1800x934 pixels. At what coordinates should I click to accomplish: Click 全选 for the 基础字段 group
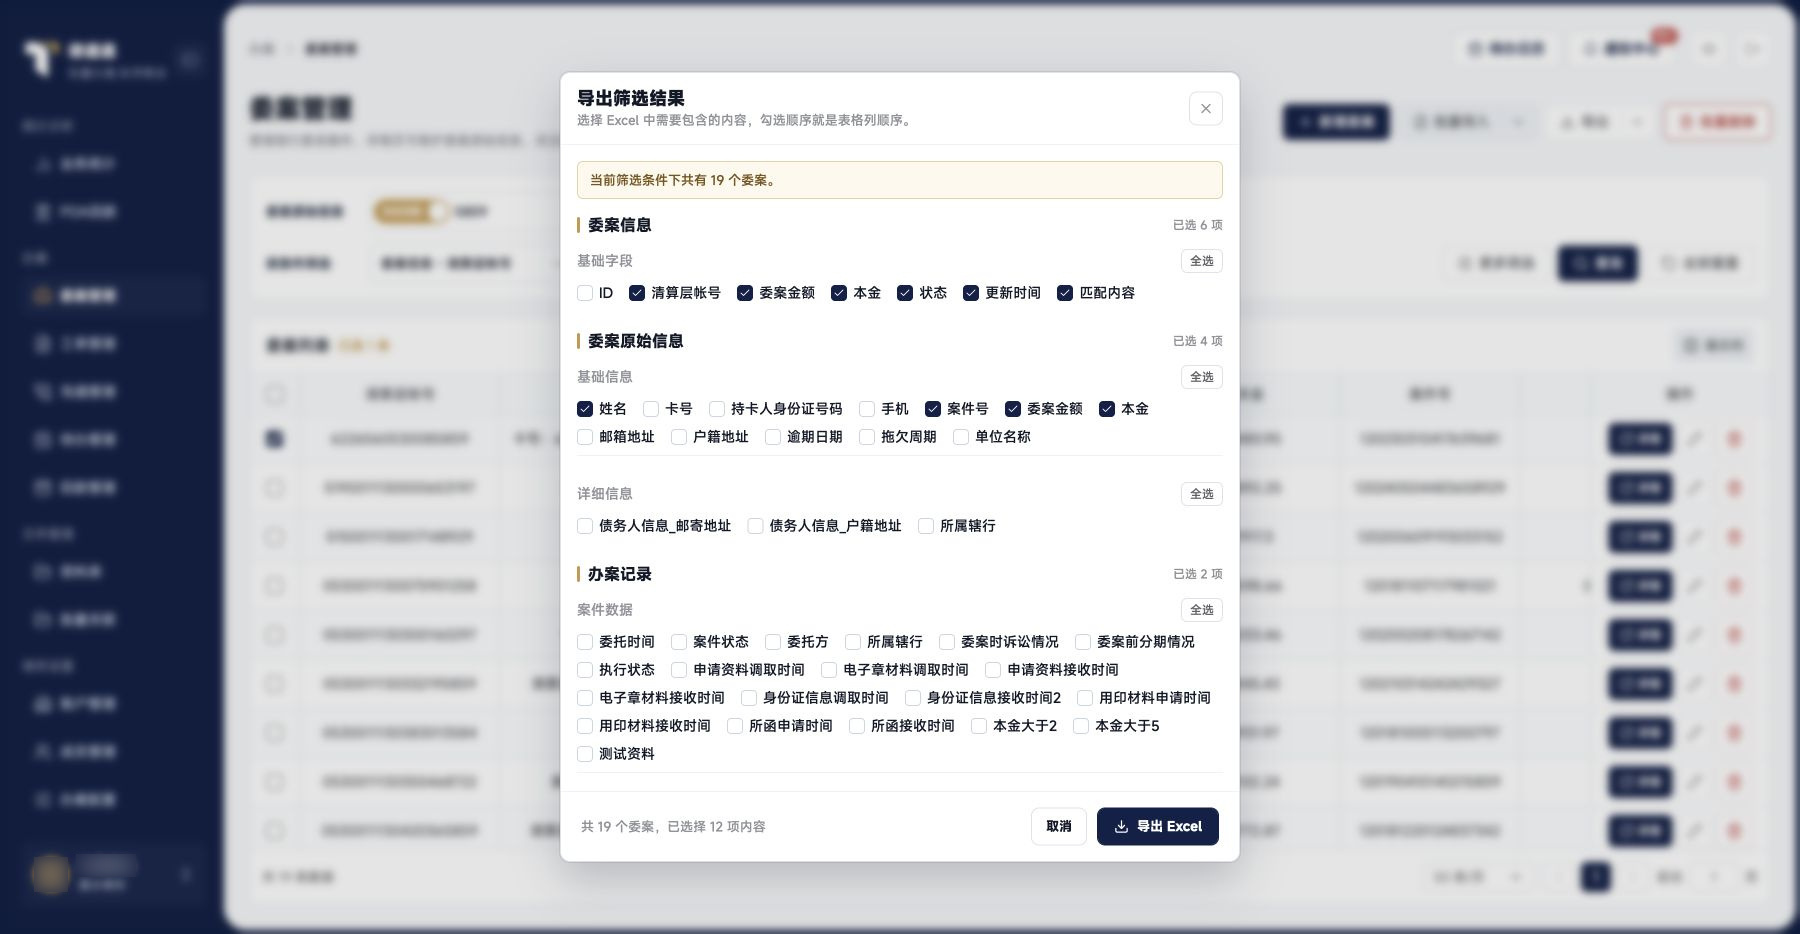pos(1201,261)
